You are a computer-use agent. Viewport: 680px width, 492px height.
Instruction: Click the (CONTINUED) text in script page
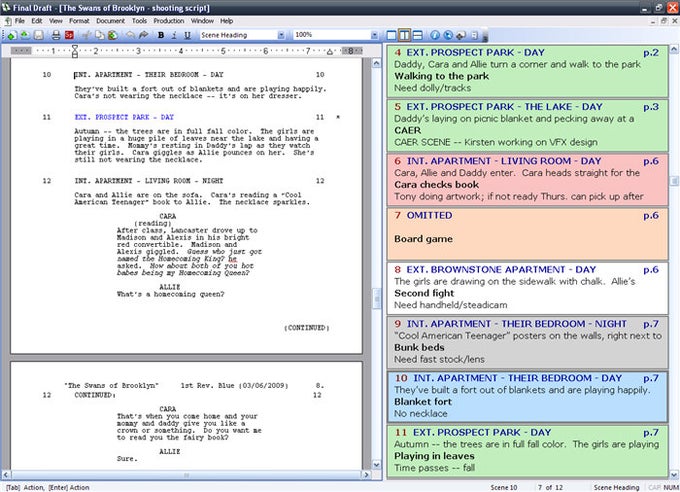pyautogui.click(x=307, y=328)
